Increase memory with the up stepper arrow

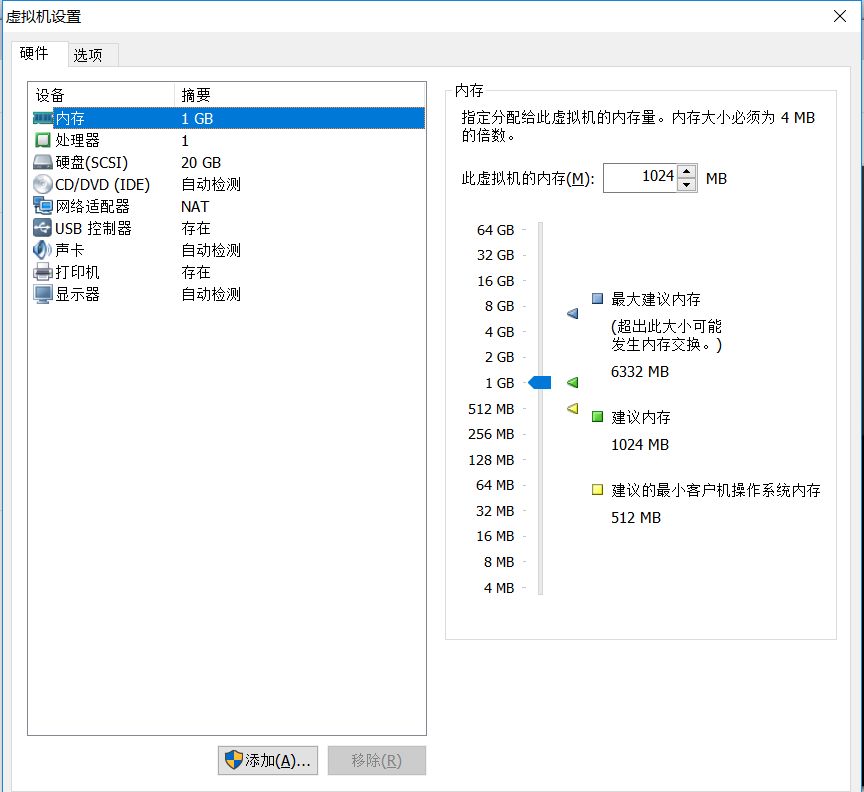687,172
